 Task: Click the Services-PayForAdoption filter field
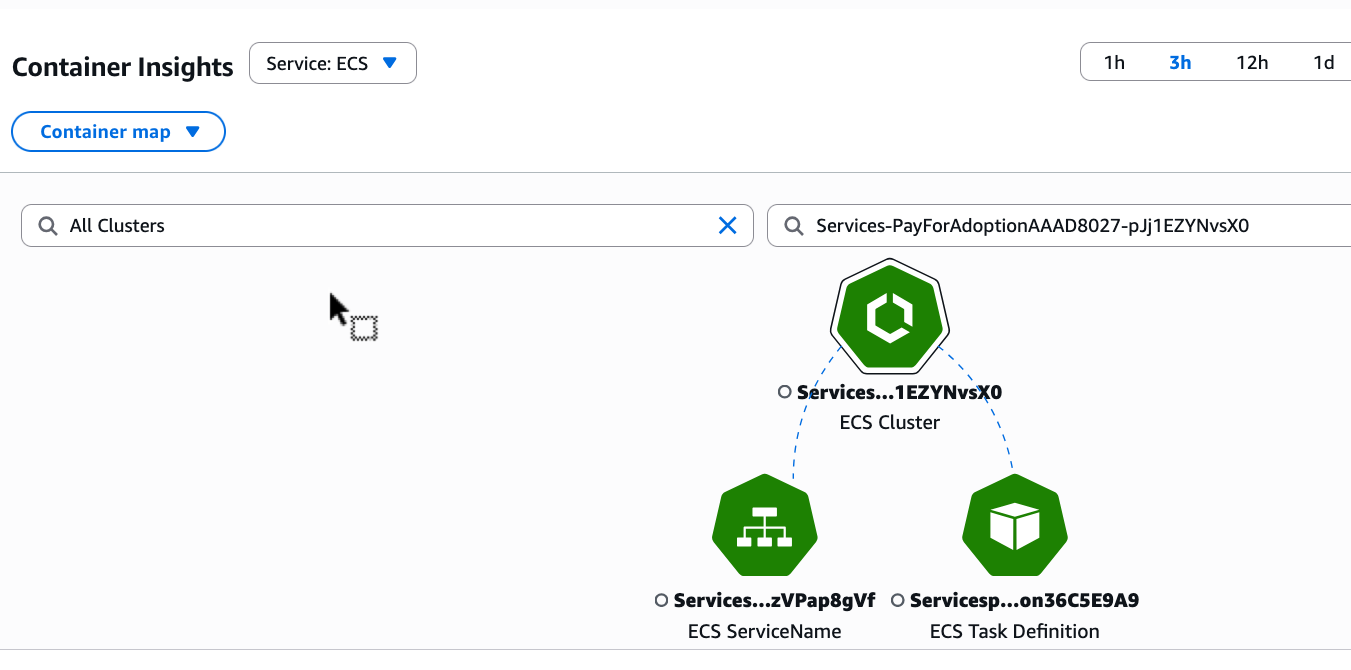coord(1060,226)
